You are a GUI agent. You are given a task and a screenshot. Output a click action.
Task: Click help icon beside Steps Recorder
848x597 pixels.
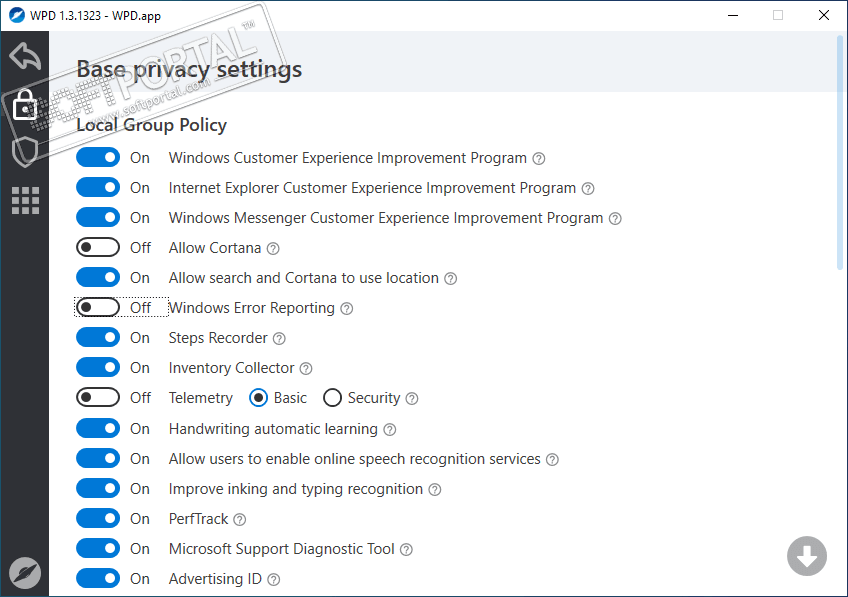280,339
